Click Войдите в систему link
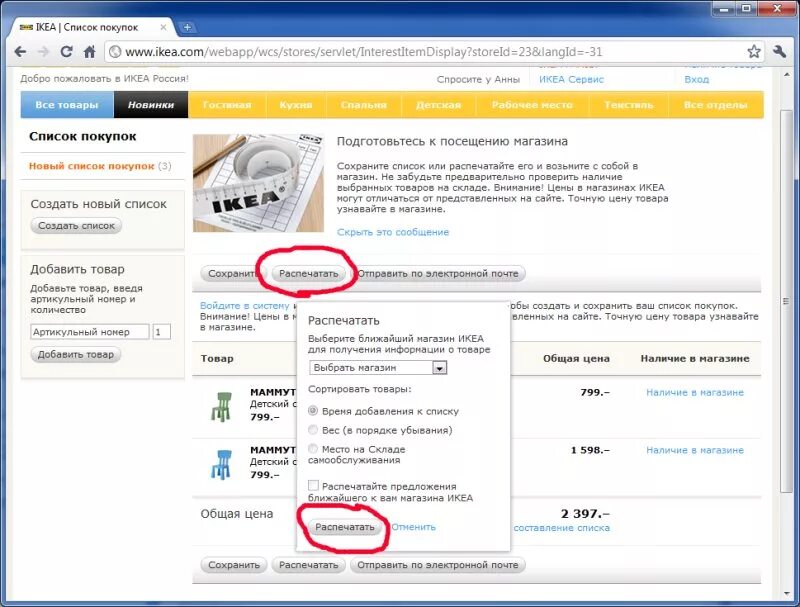800x607 pixels. pyautogui.click(x=244, y=306)
